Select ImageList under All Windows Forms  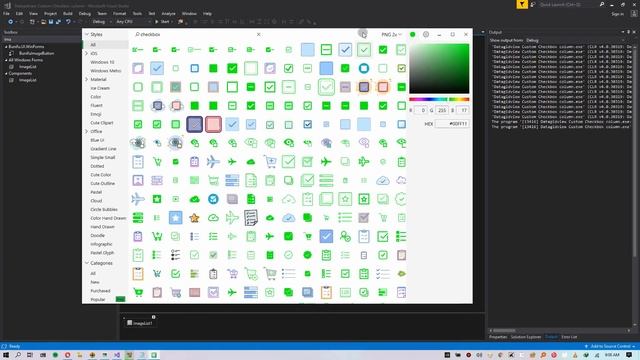pyautogui.click(x=28, y=67)
